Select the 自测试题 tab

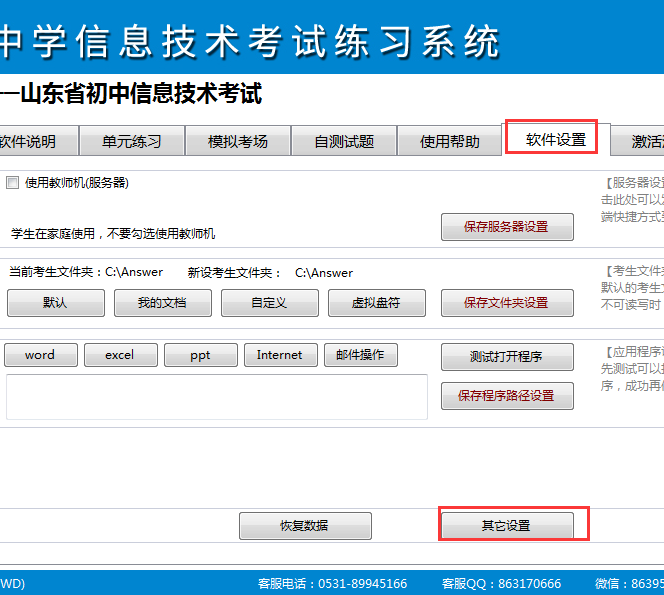point(343,141)
